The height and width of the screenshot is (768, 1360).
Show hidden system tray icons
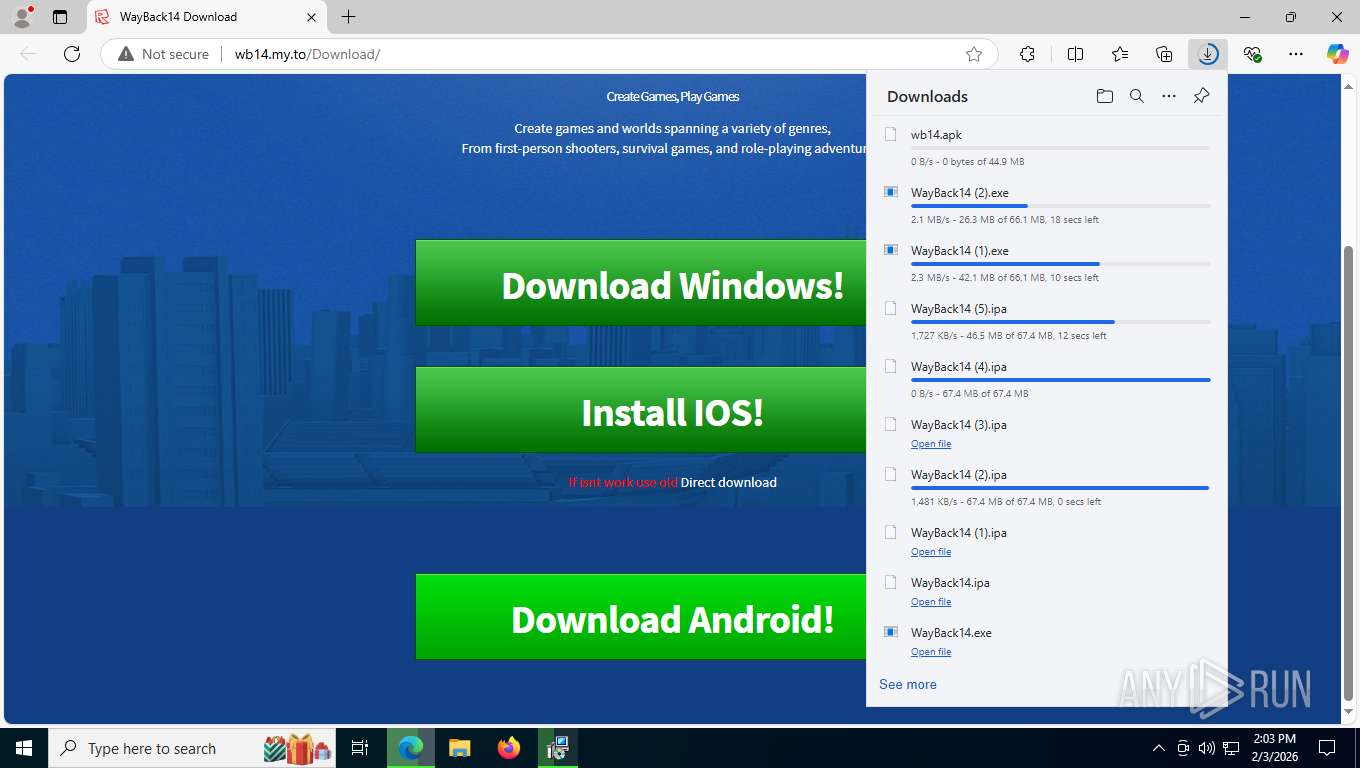click(1159, 748)
